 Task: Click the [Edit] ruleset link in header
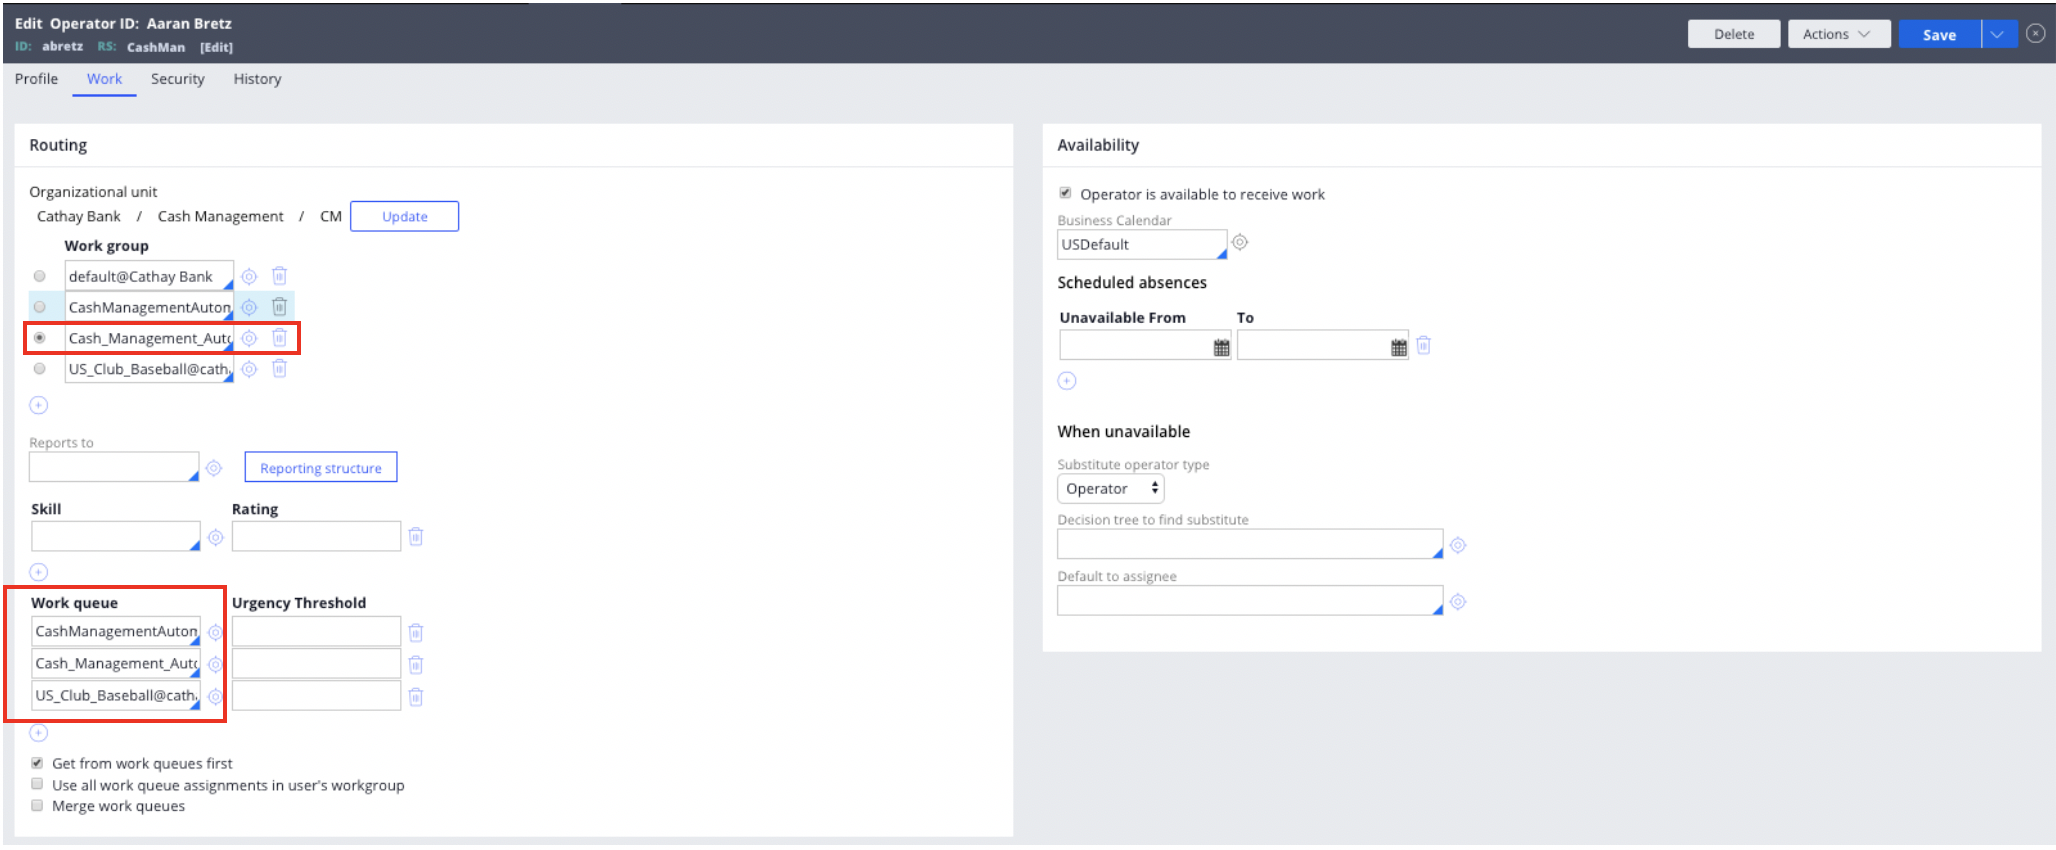coord(216,47)
